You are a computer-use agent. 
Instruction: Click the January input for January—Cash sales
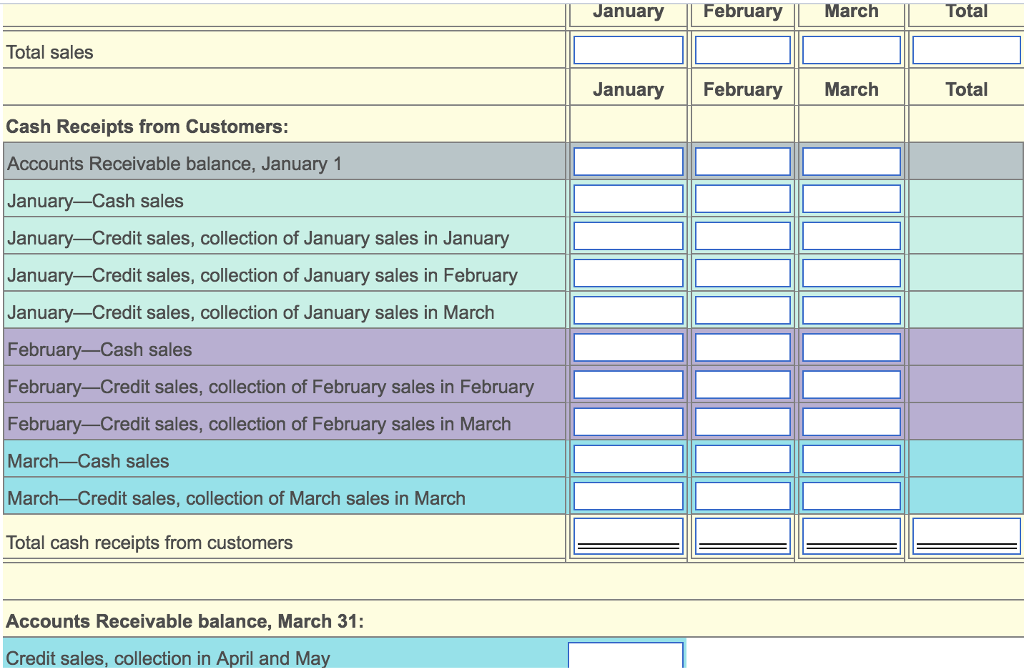pos(627,198)
